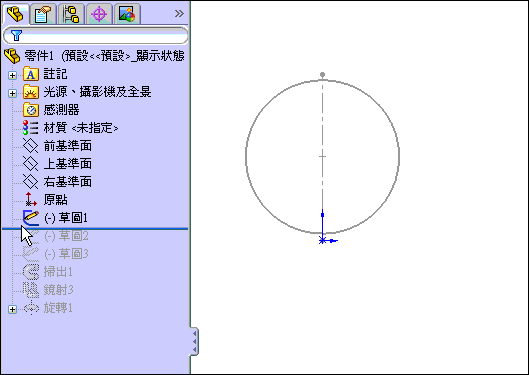Open the FeatureManager design tree tab
This screenshot has height=375, width=529.
(x=15, y=14)
